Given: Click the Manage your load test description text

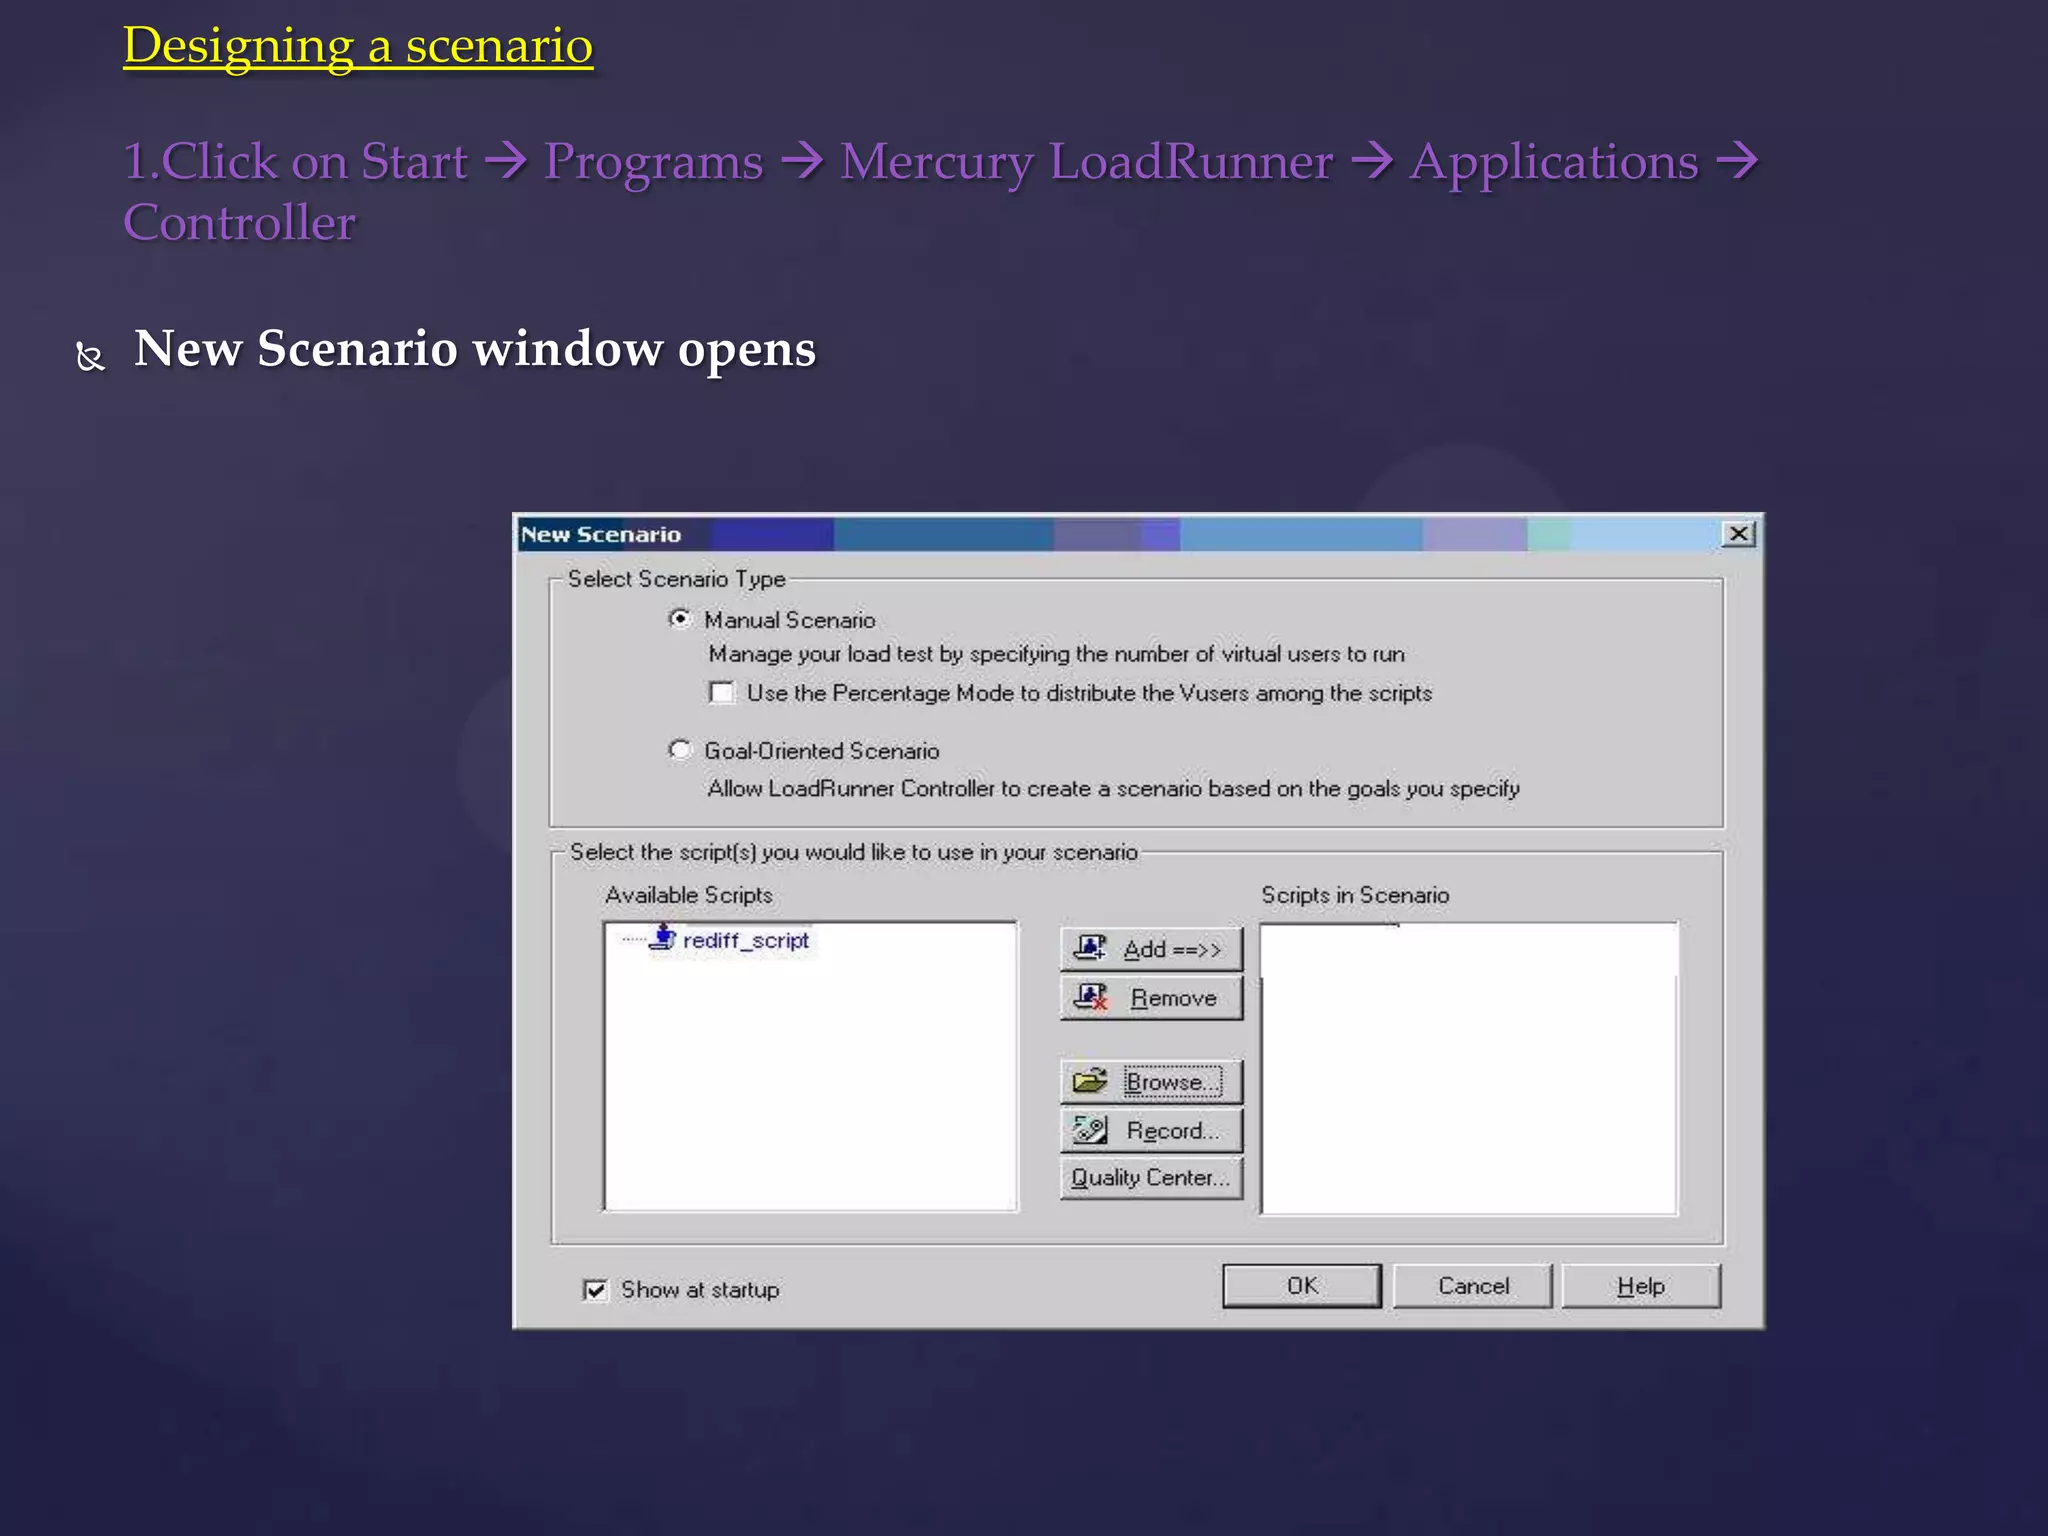Looking at the screenshot, I should tap(1056, 654).
